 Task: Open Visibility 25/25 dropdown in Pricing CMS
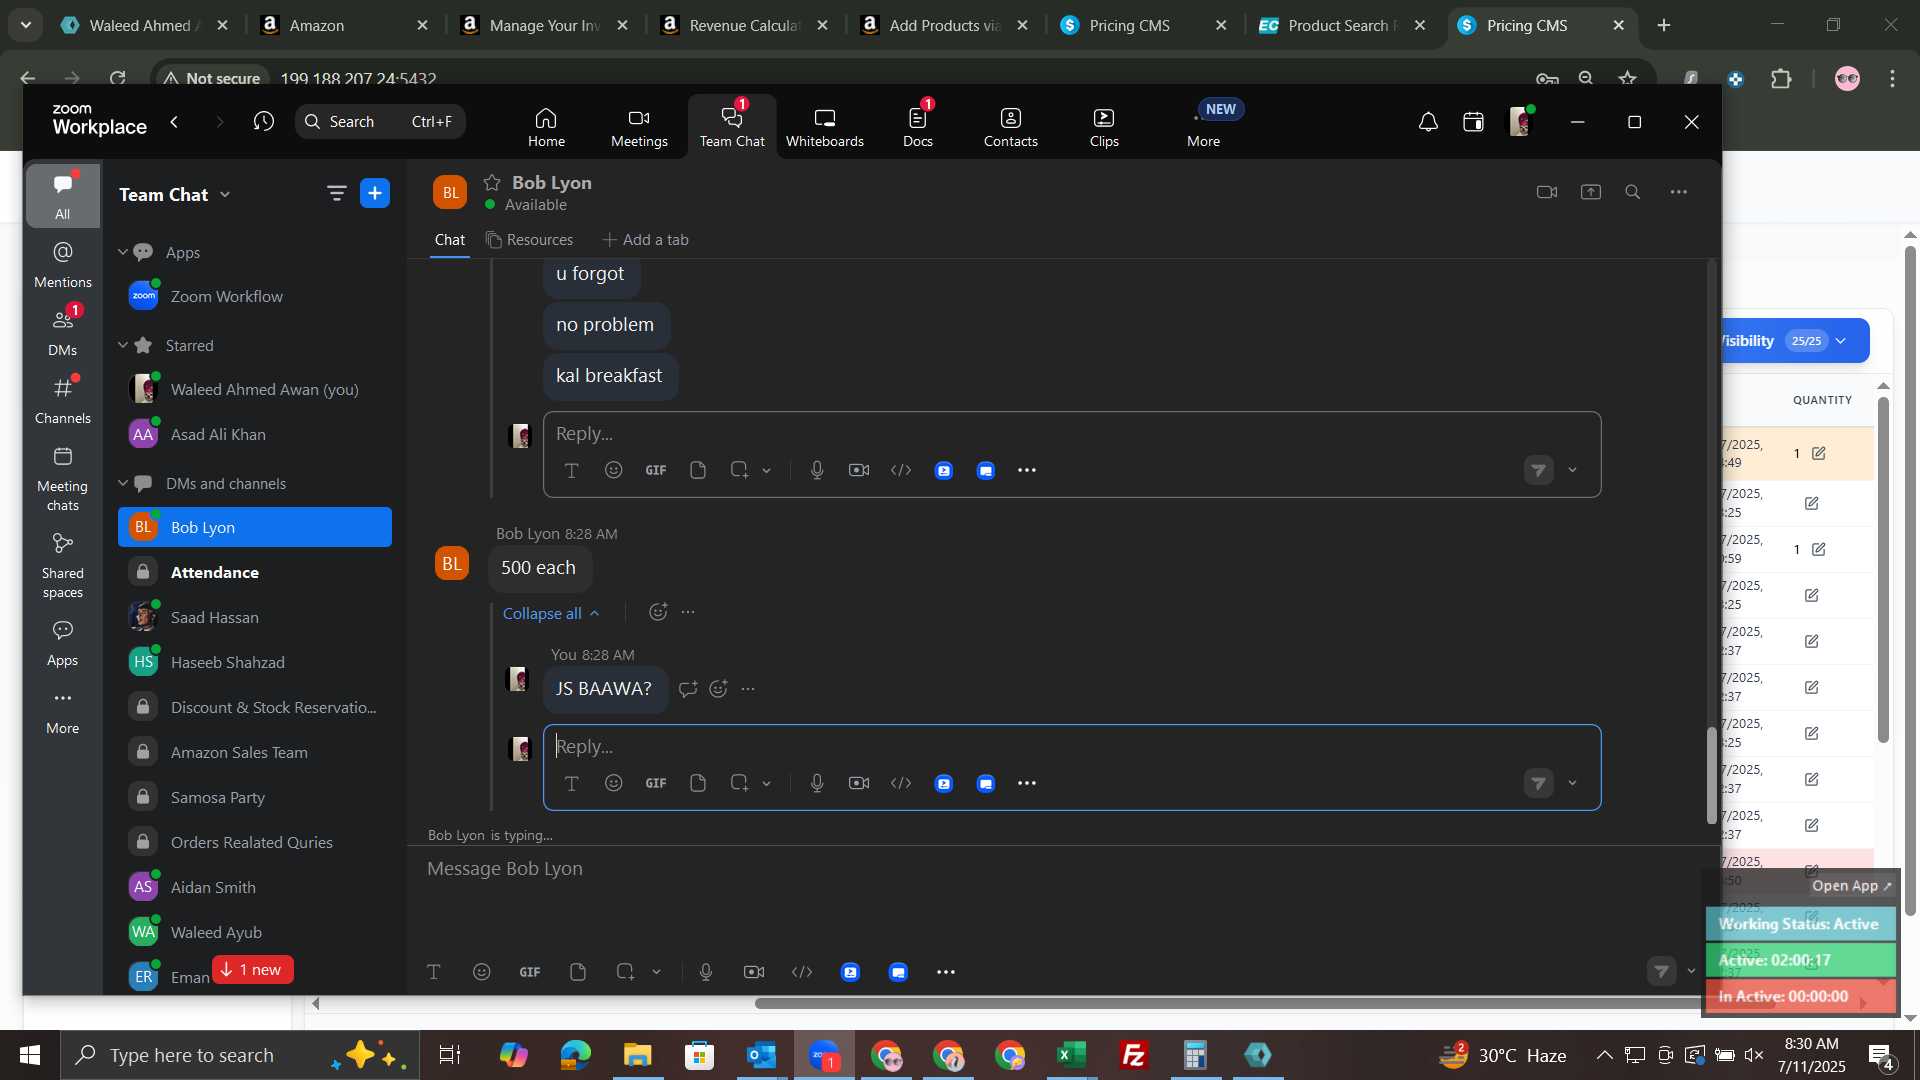(1795, 341)
